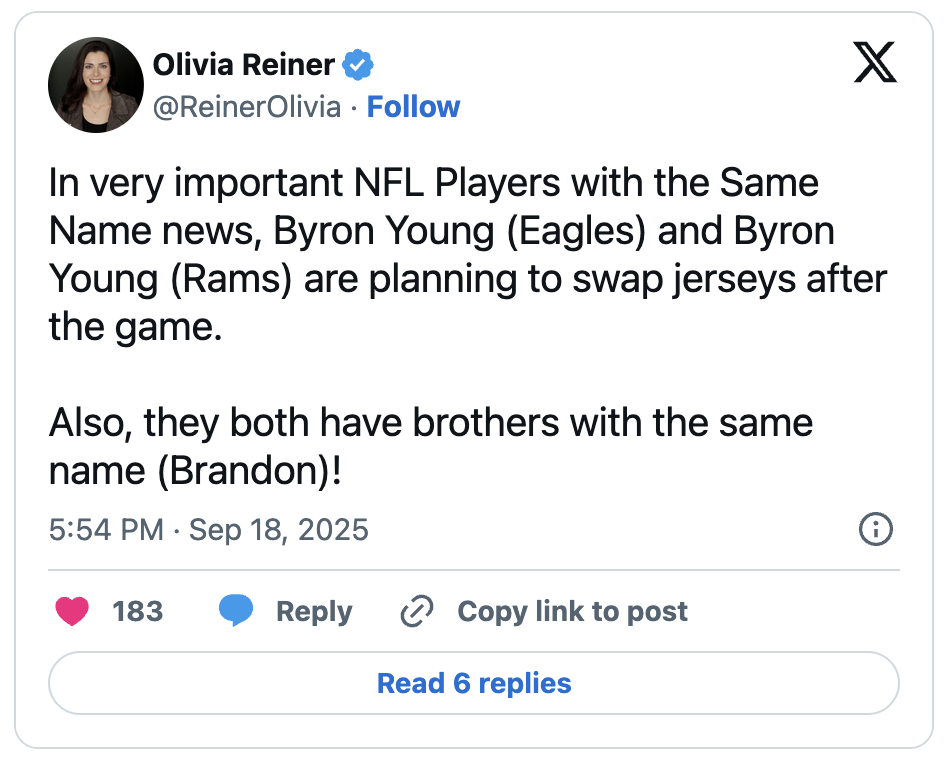Open the info circle icon
Viewport: 948px width, 762px height.
pos(875,529)
